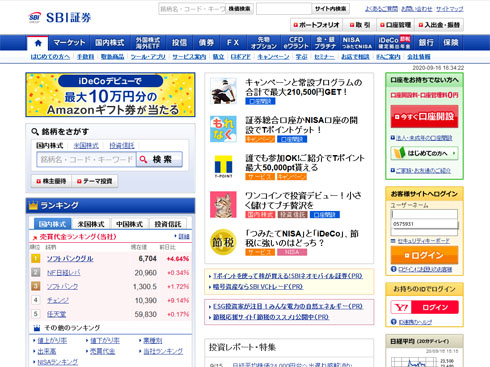Open the 値下がり率 ranking link

coord(105,341)
